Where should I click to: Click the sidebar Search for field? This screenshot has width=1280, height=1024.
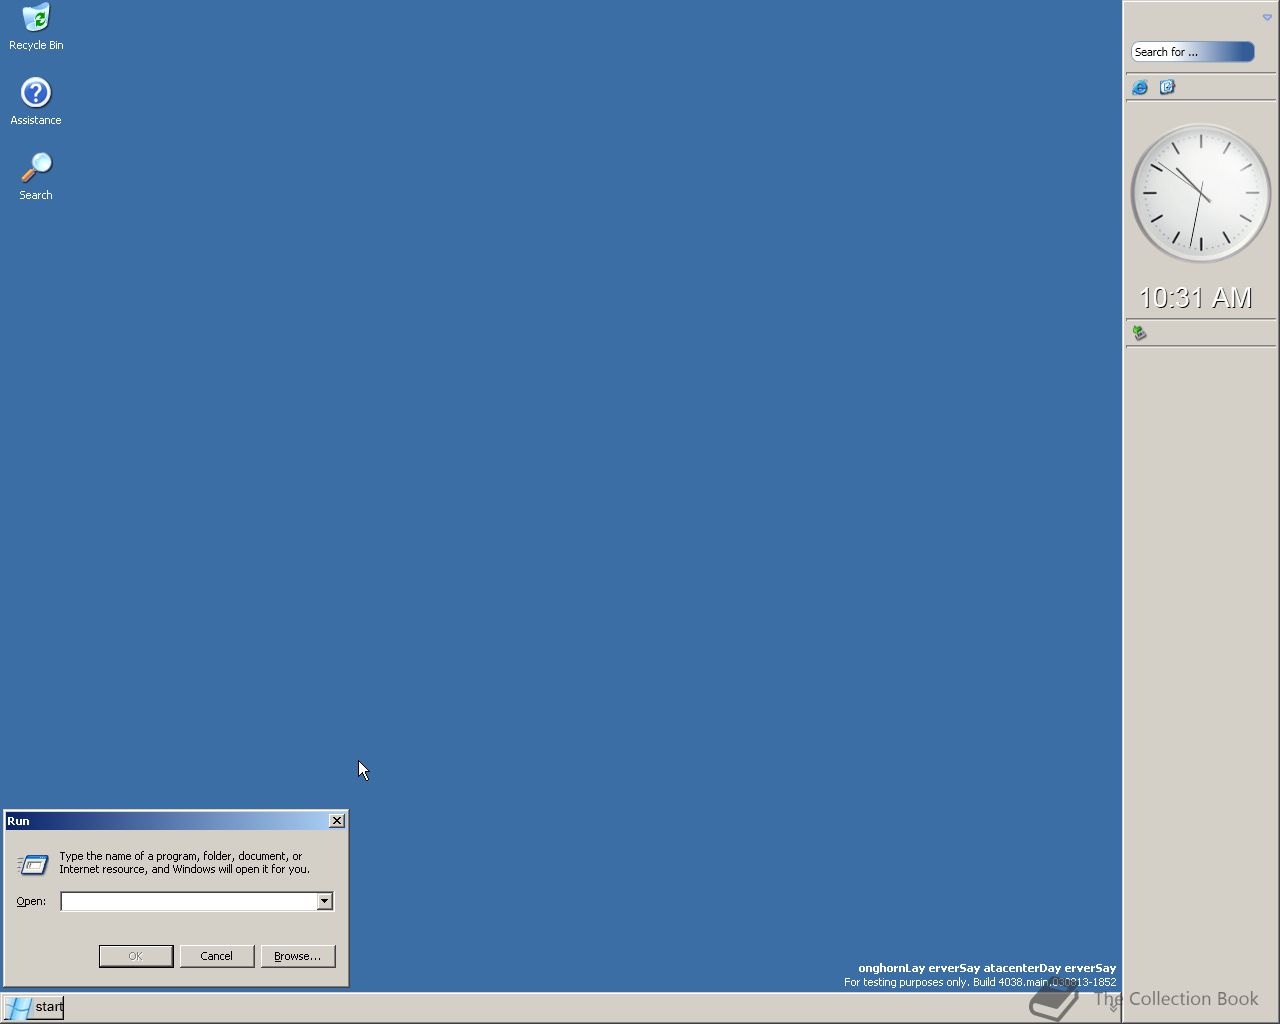tap(1192, 52)
